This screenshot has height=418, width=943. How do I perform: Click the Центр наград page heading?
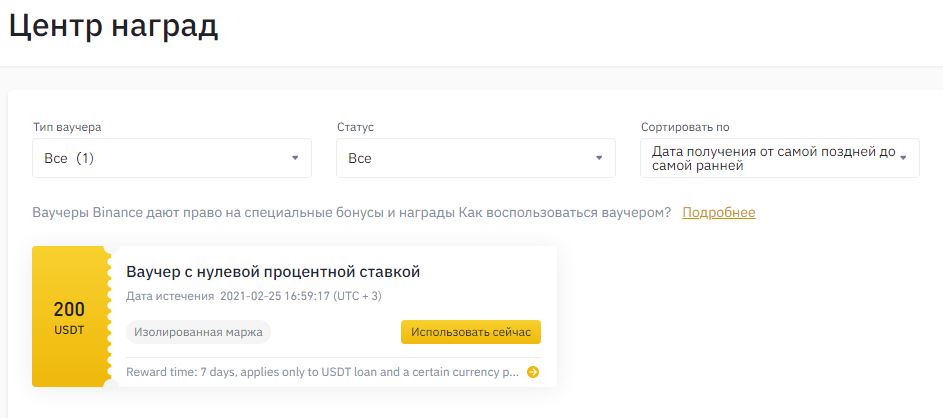click(x=113, y=27)
